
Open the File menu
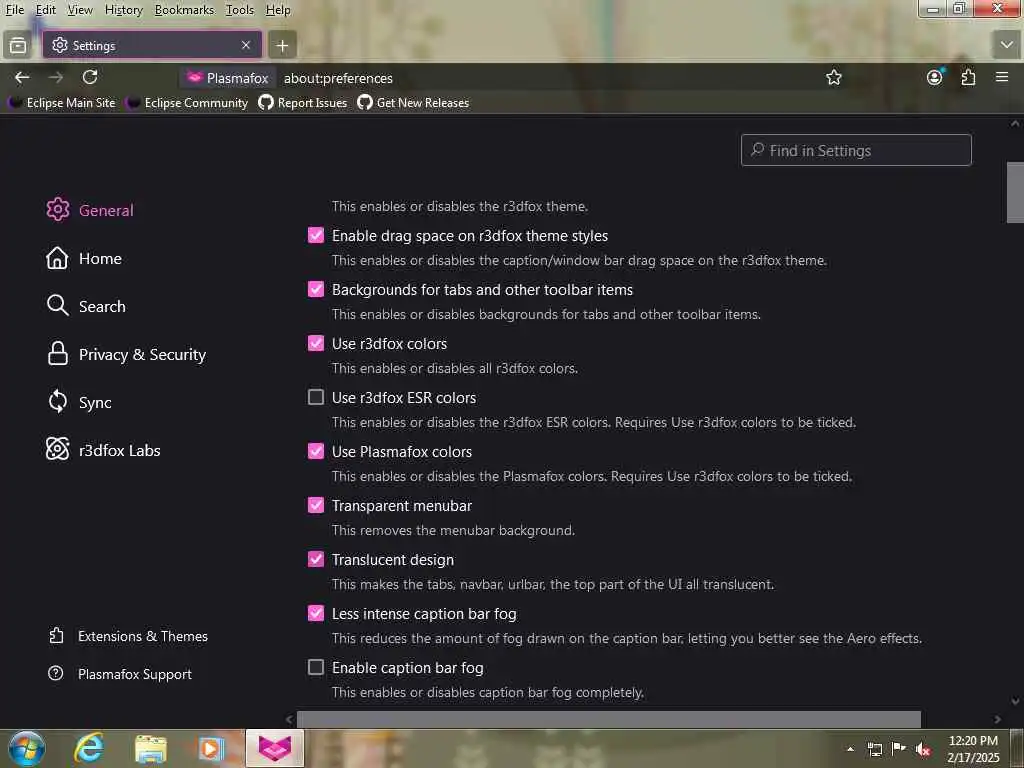14,10
